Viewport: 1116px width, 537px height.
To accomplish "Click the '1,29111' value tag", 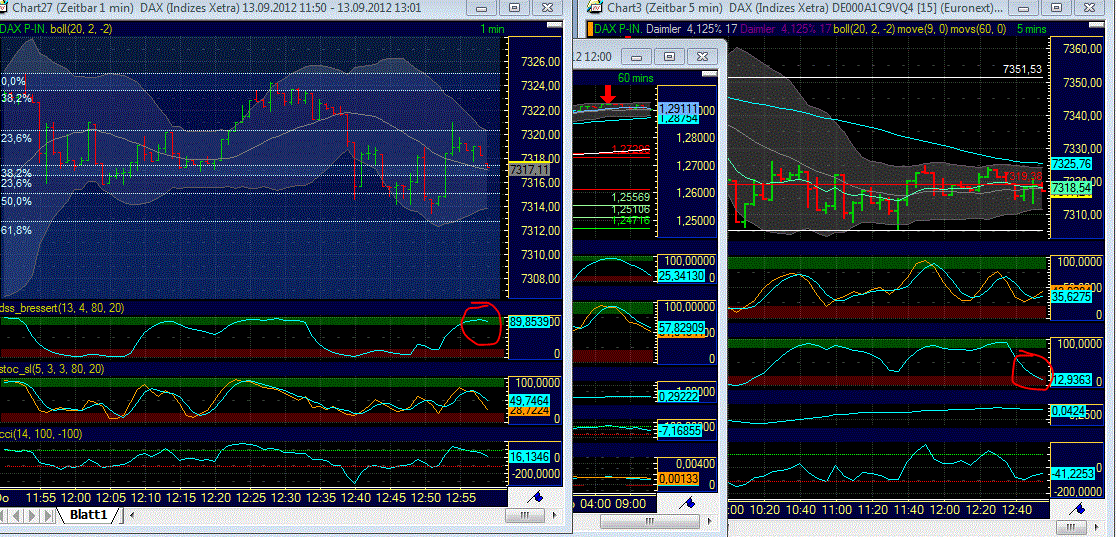I will 678,108.
